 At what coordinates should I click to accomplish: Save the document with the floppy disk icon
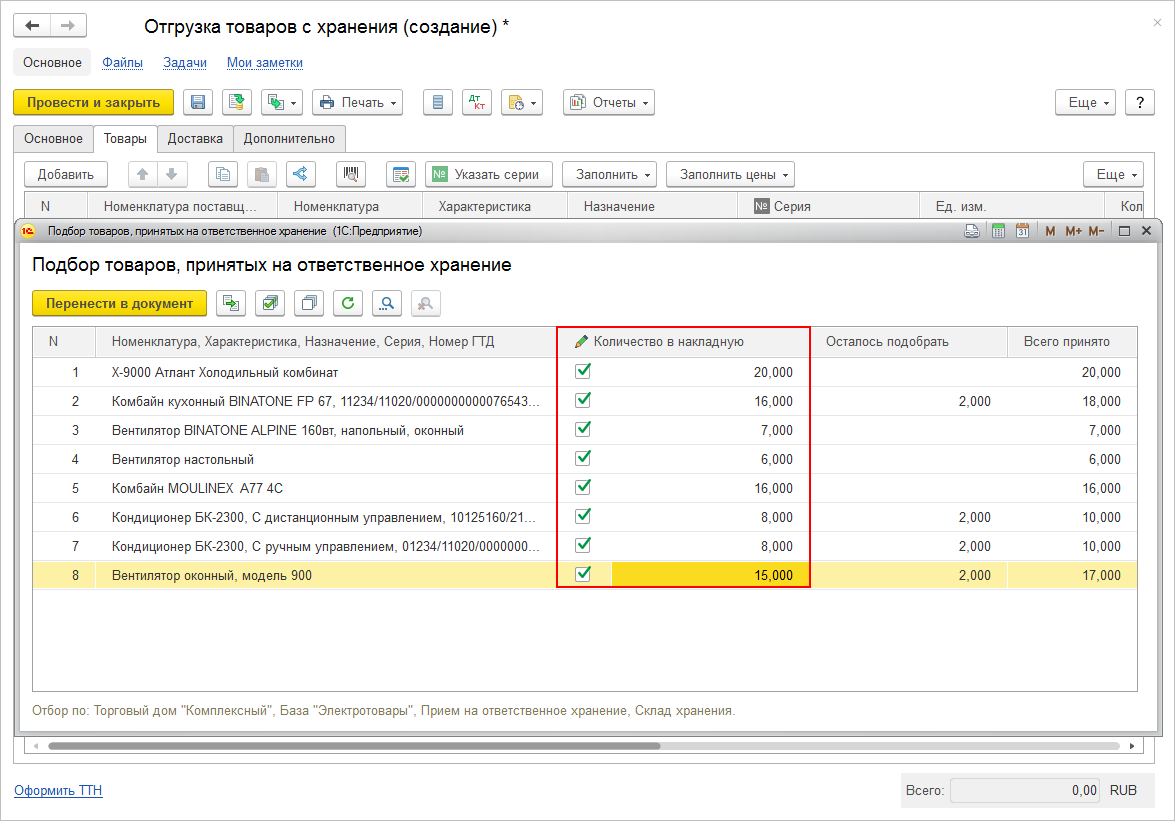tap(198, 103)
